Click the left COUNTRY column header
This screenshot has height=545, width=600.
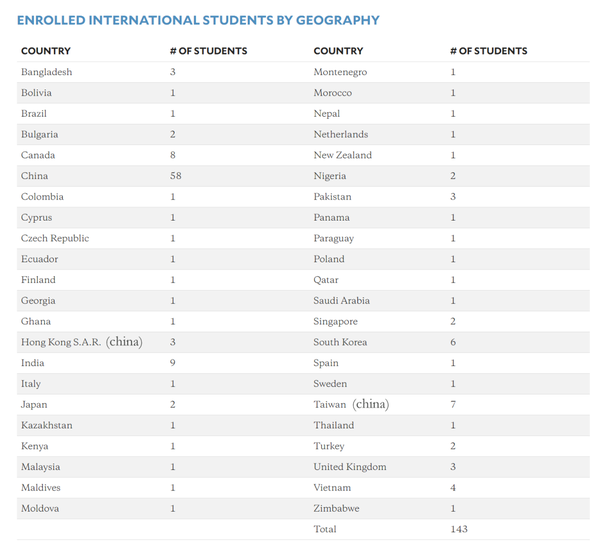coord(46,51)
